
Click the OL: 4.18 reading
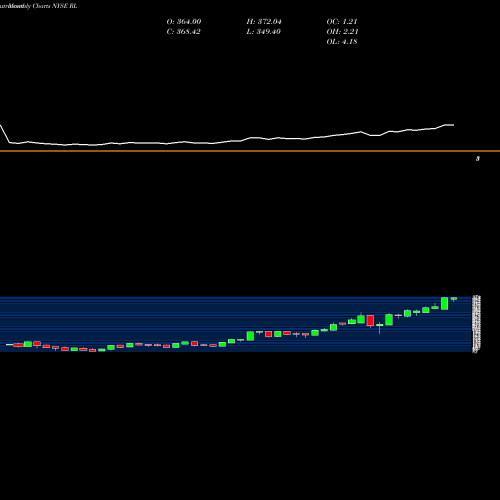342,42
